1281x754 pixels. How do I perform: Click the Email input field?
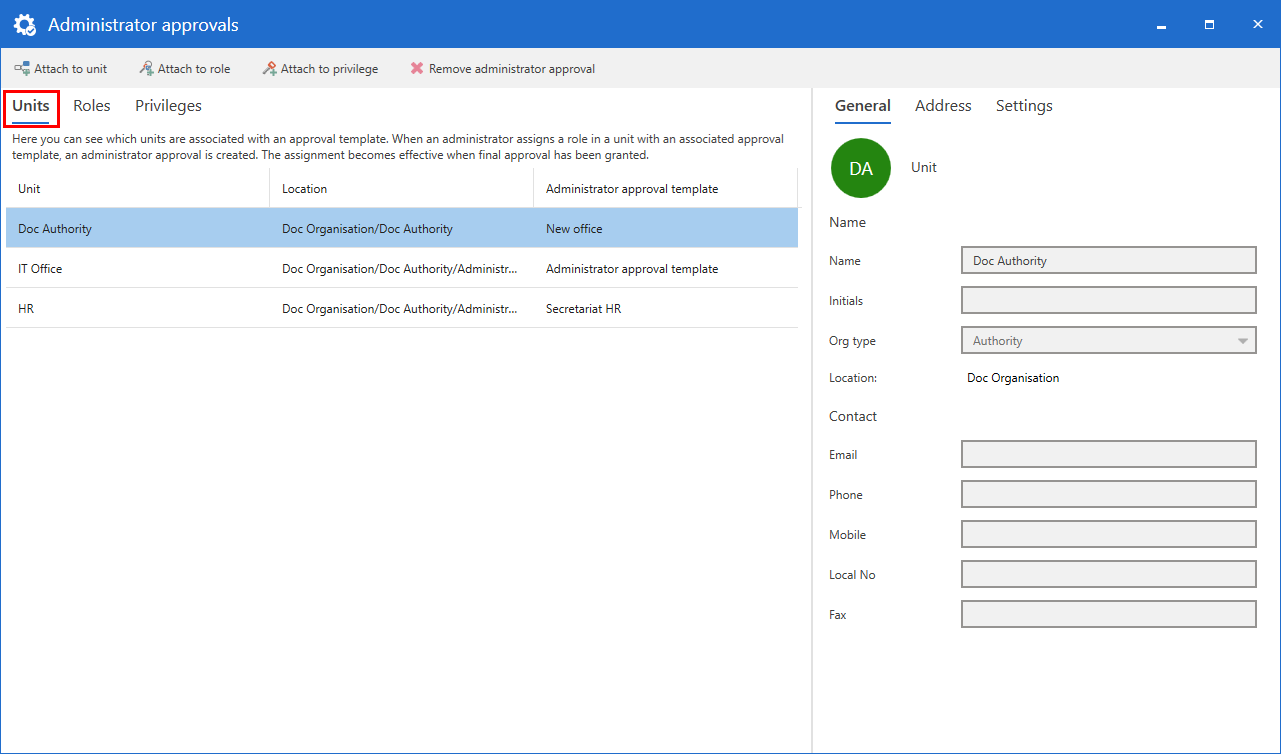click(1108, 455)
